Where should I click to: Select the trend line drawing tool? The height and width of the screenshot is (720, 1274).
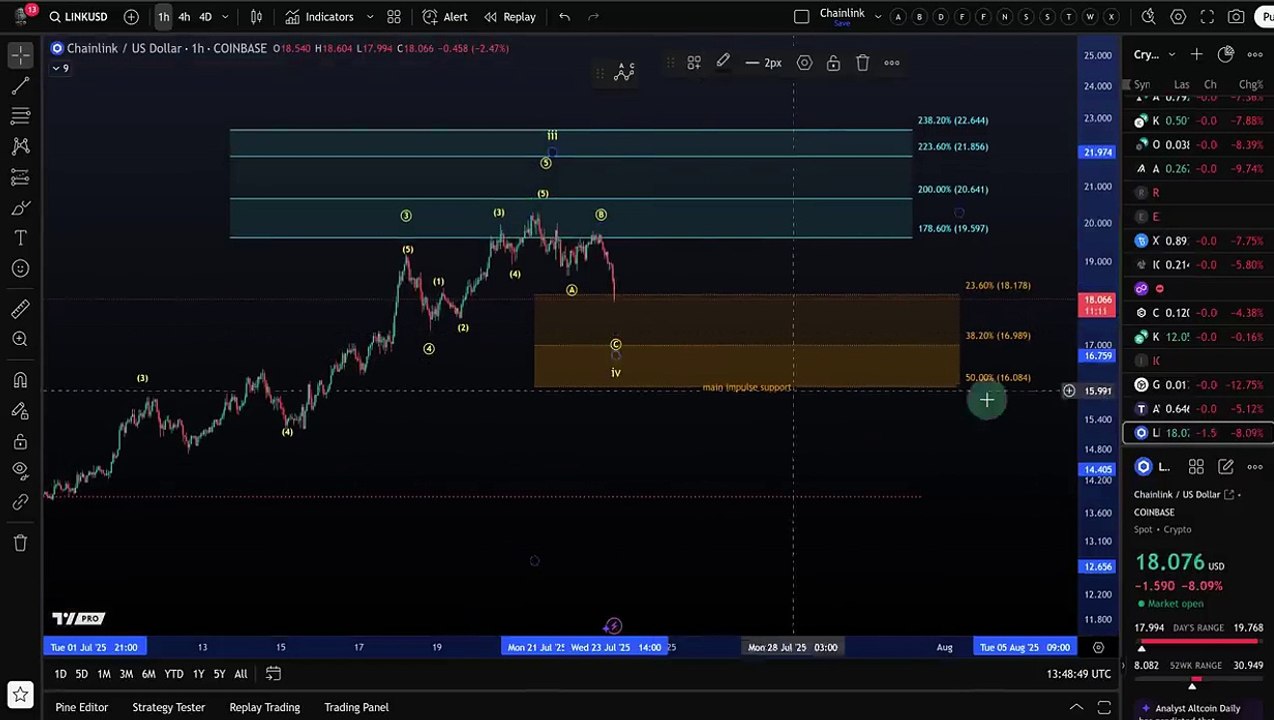click(x=20, y=86)
